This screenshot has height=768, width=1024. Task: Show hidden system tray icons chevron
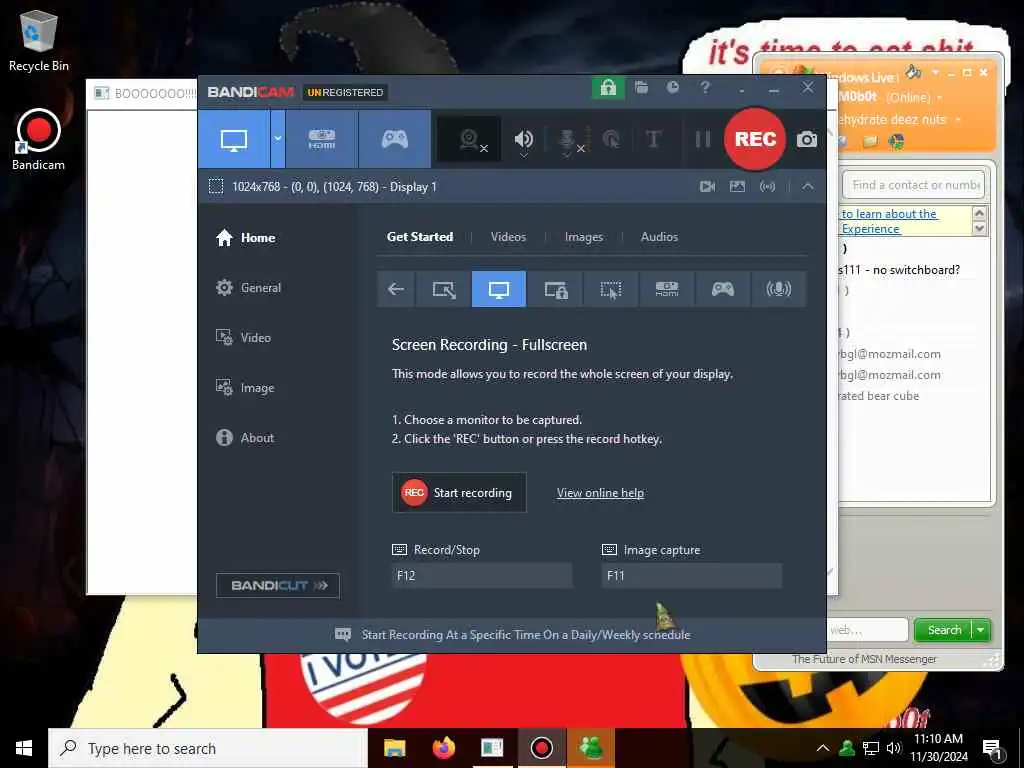822,748
